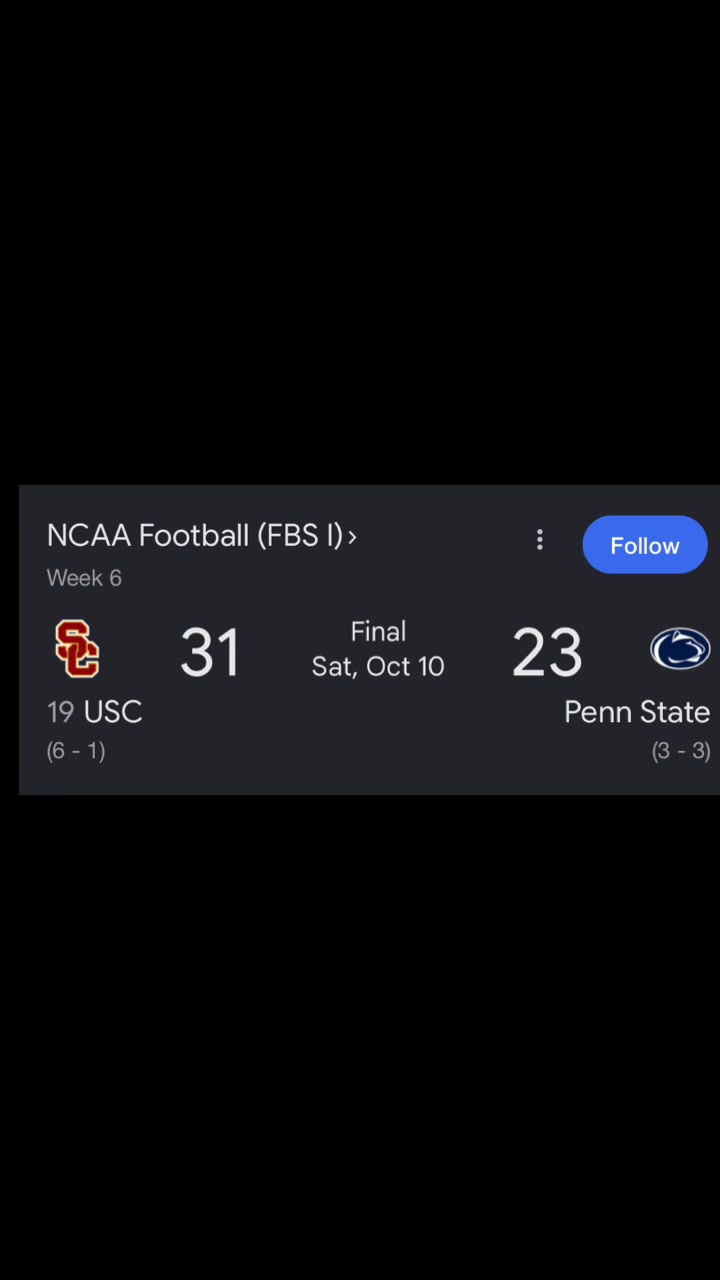
Task: Open the NCAA Football (FBS I) heading
Action: (195, 536)
